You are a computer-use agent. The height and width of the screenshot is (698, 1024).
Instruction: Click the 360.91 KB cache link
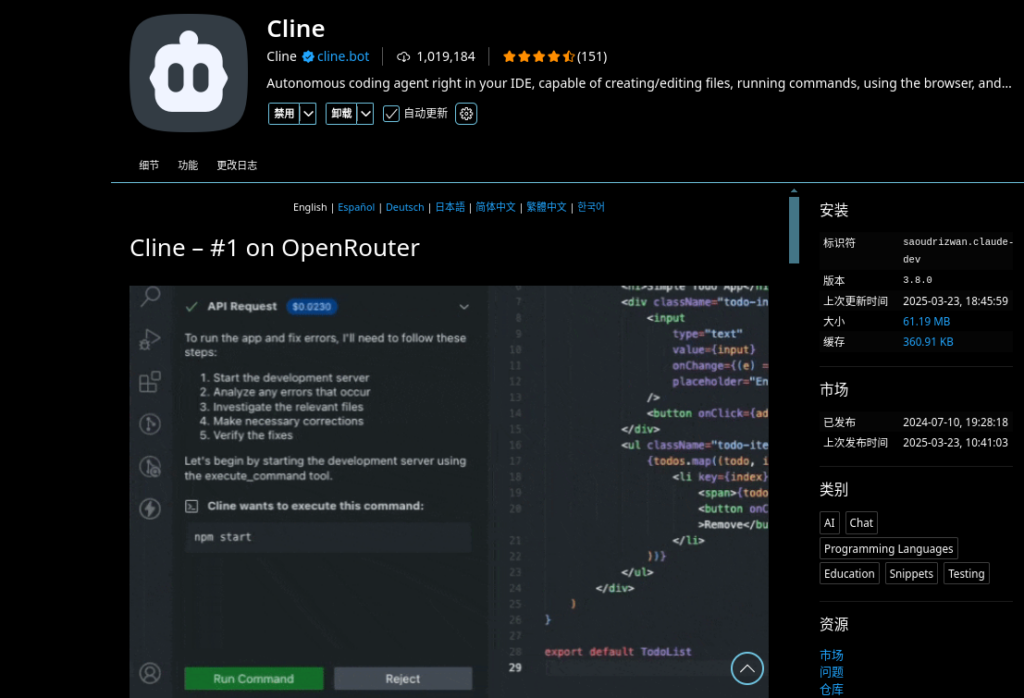click(928, 341)
